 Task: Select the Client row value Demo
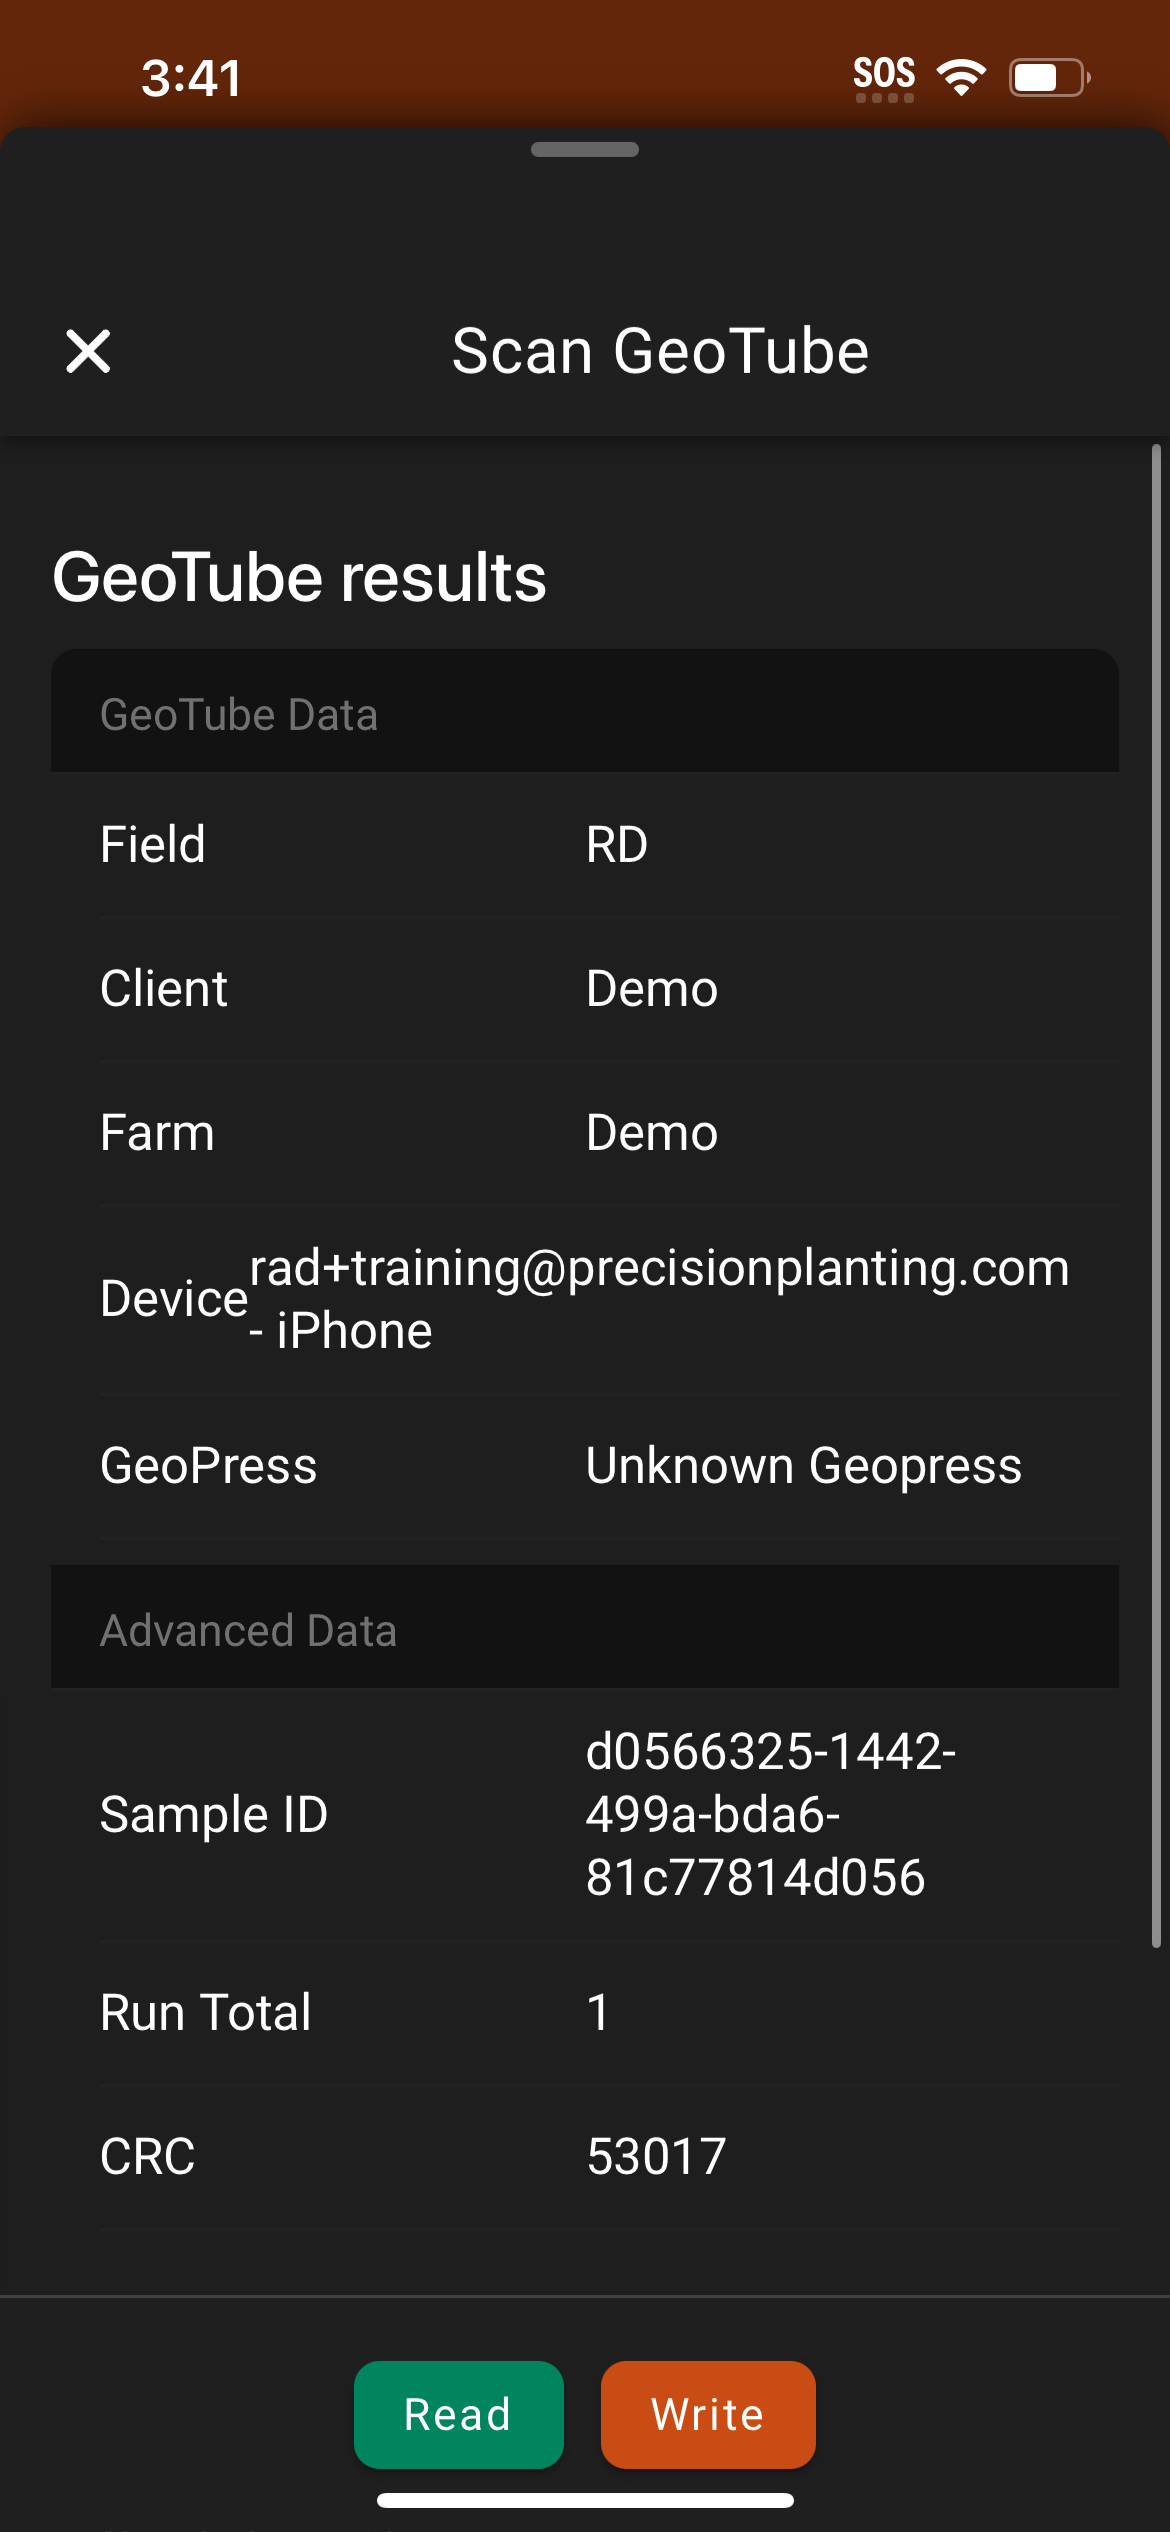pos(652,989)
